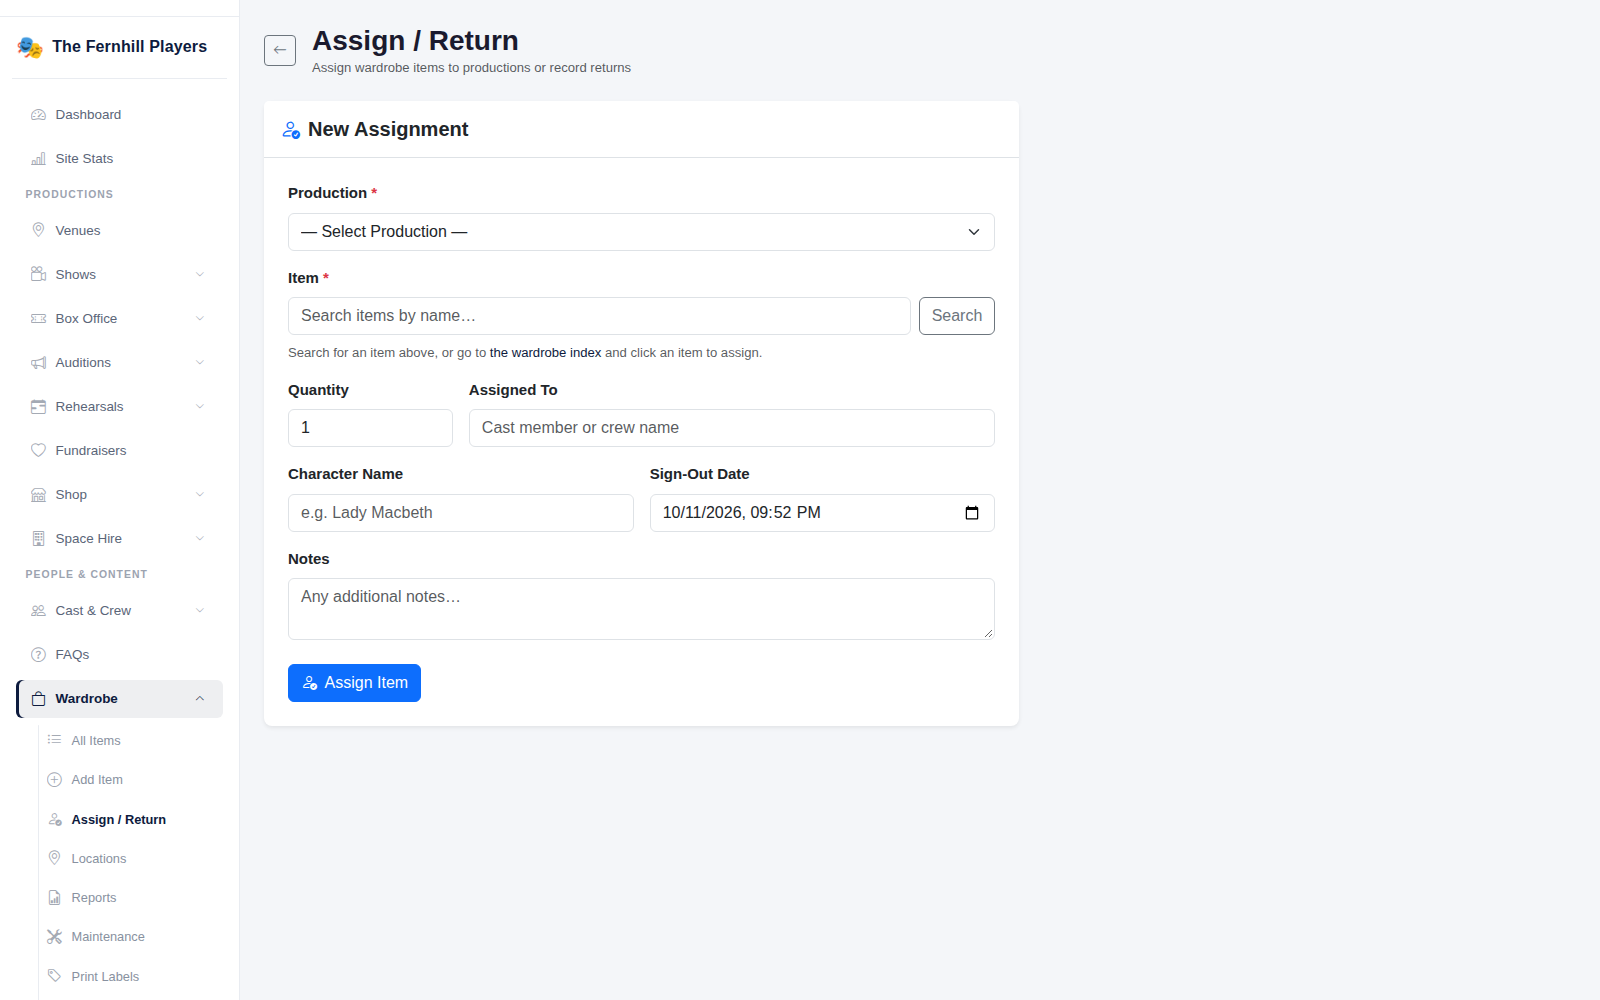Click the Add Item plus circle icon
The height and width of the screenshot is (1000, 1600).
coord(55,780)
